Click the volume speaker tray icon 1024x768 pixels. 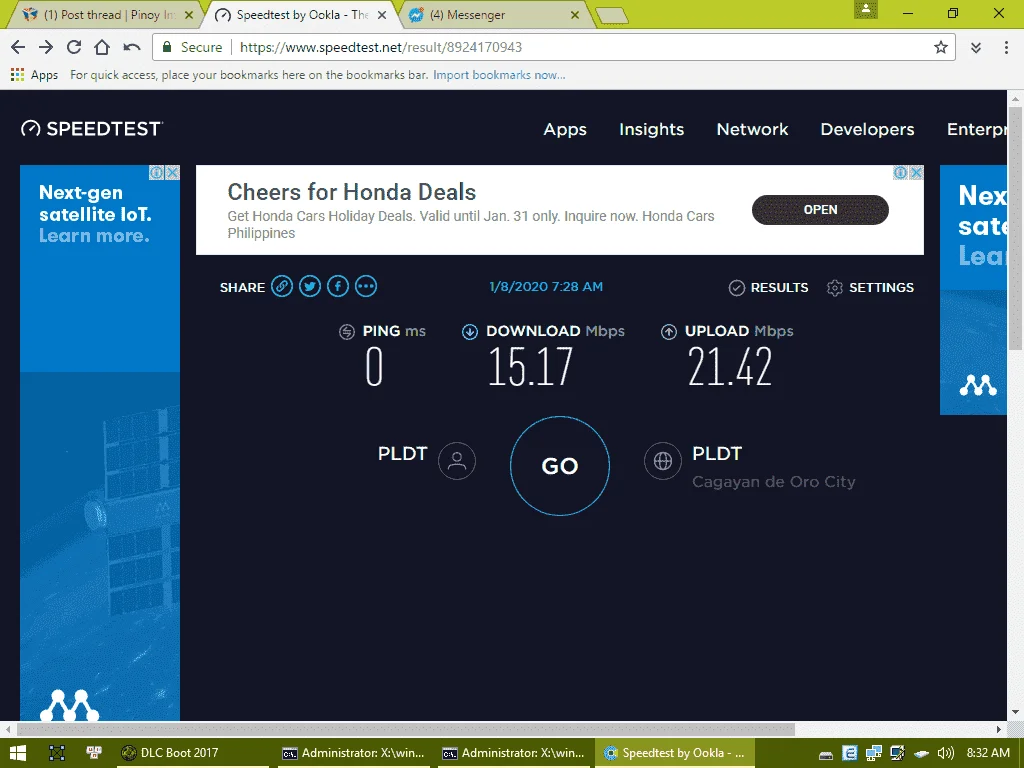pyautogui.click(x=945, y=754)
